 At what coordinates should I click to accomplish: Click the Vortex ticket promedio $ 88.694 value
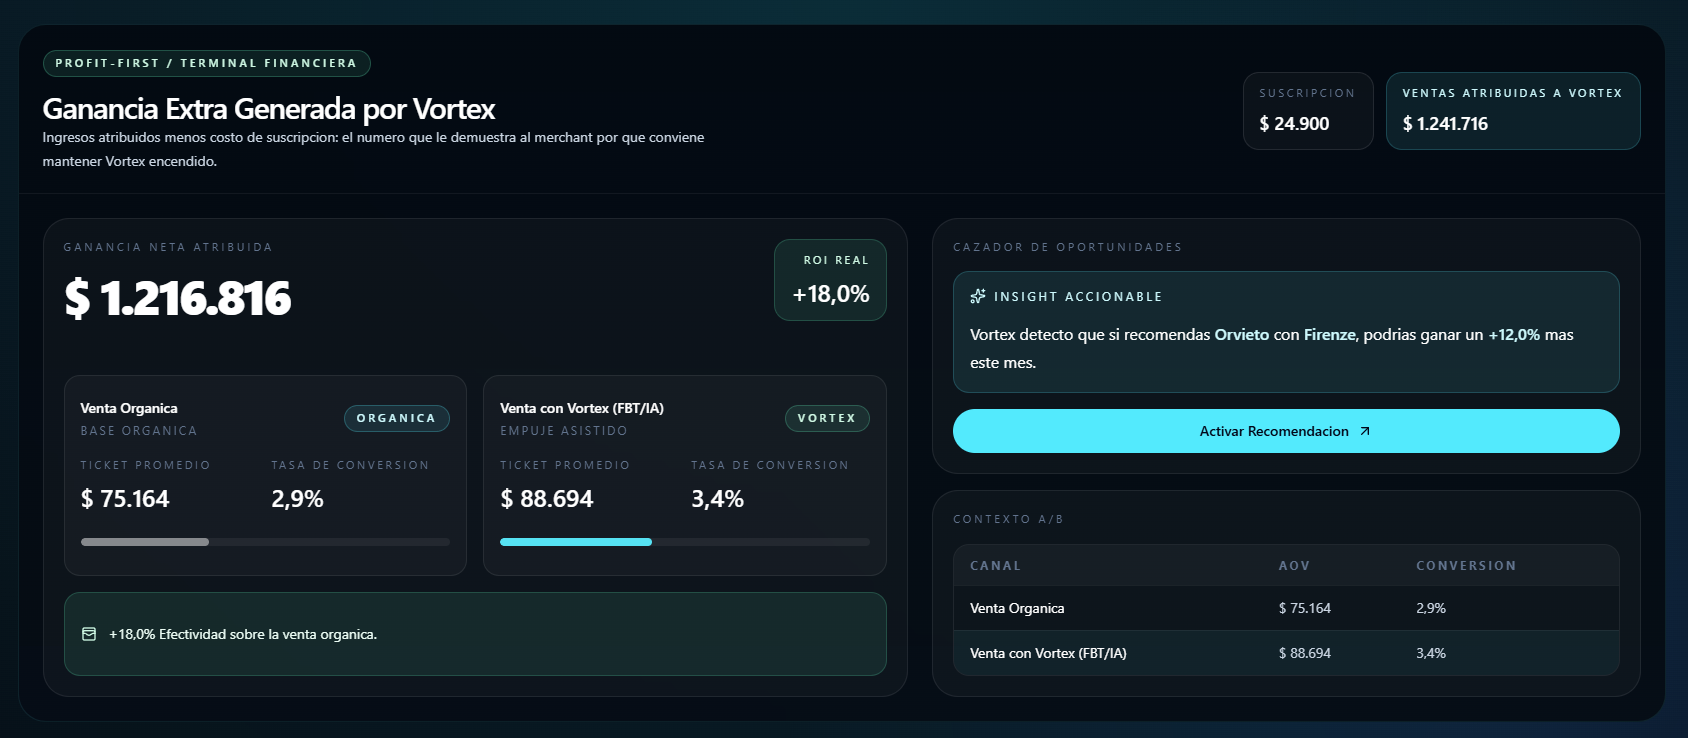coord(547,499)
